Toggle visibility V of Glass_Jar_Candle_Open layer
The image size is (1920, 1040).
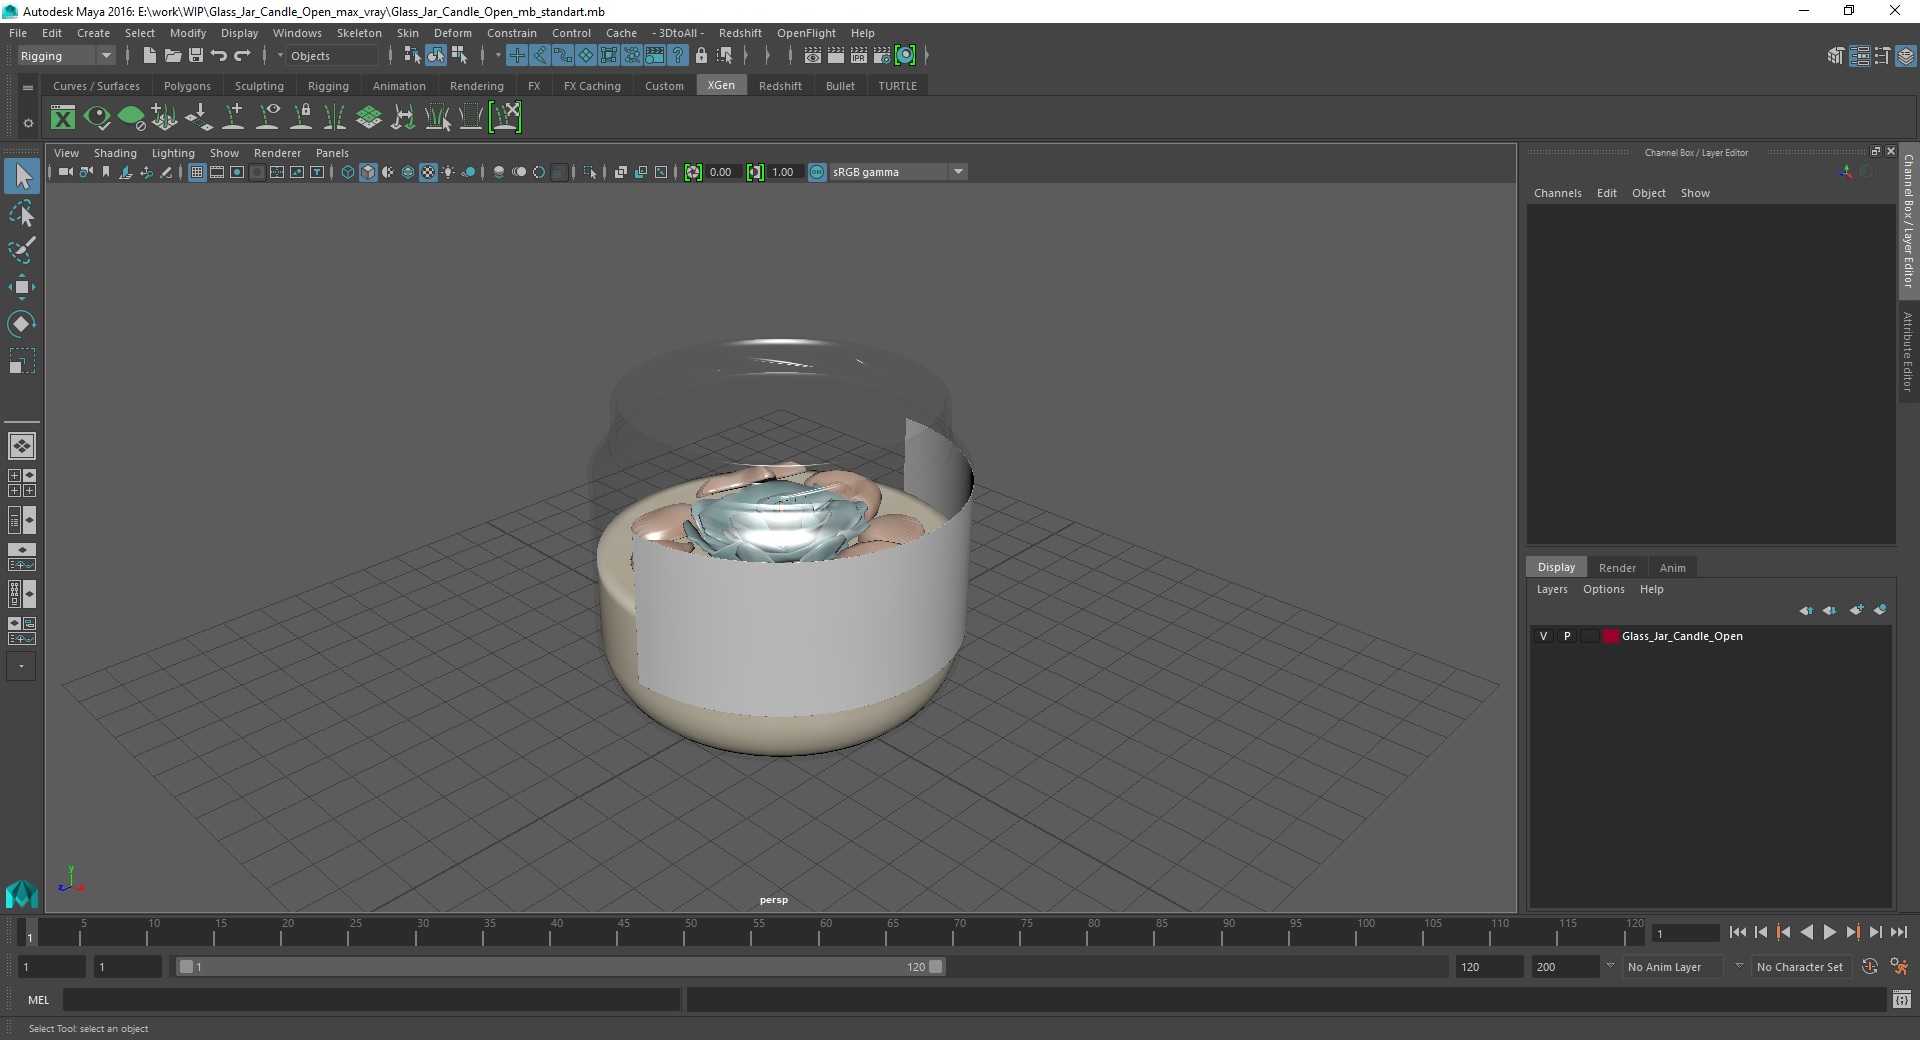[x=1543, y=636]
